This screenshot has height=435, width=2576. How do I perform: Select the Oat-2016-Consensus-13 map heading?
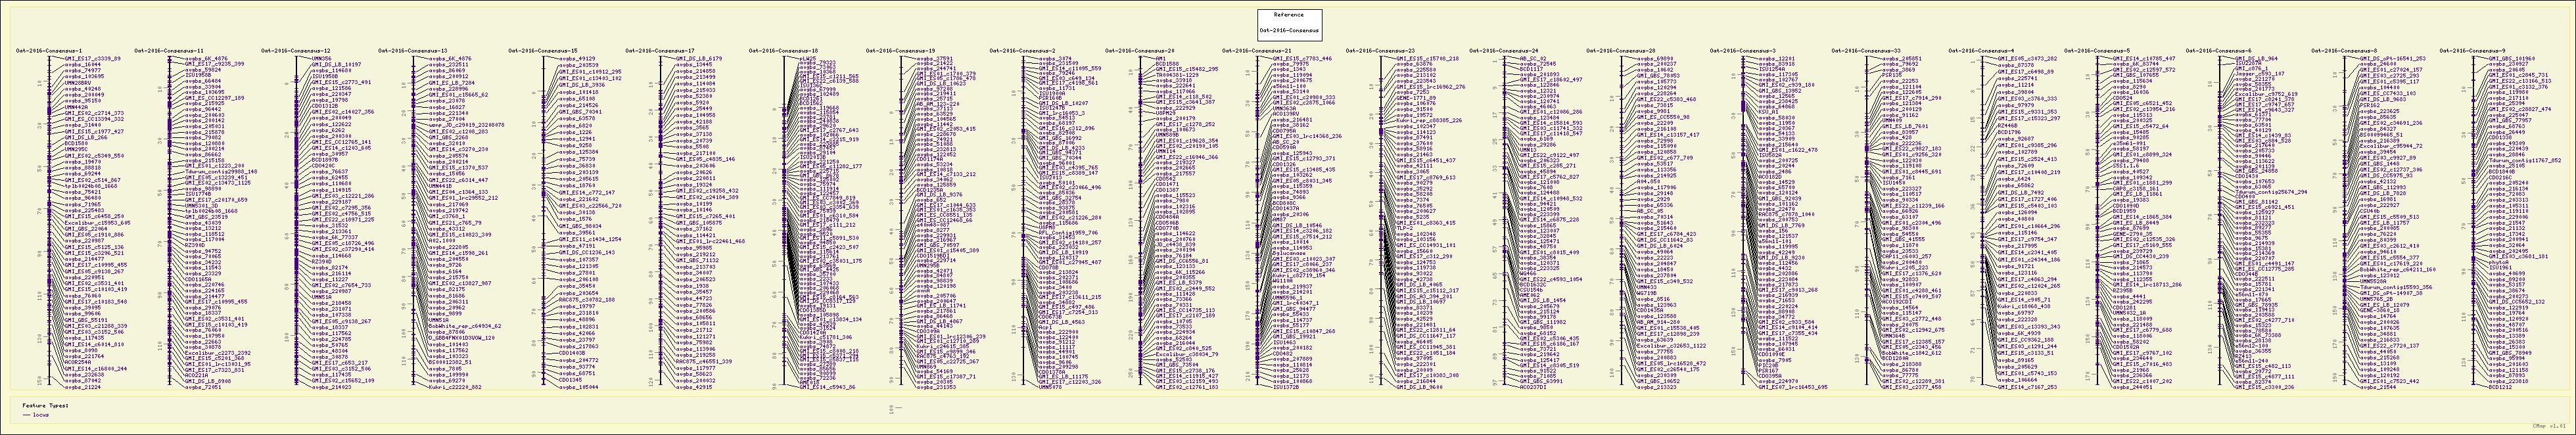pyautogui.click(x=407, y=50)
